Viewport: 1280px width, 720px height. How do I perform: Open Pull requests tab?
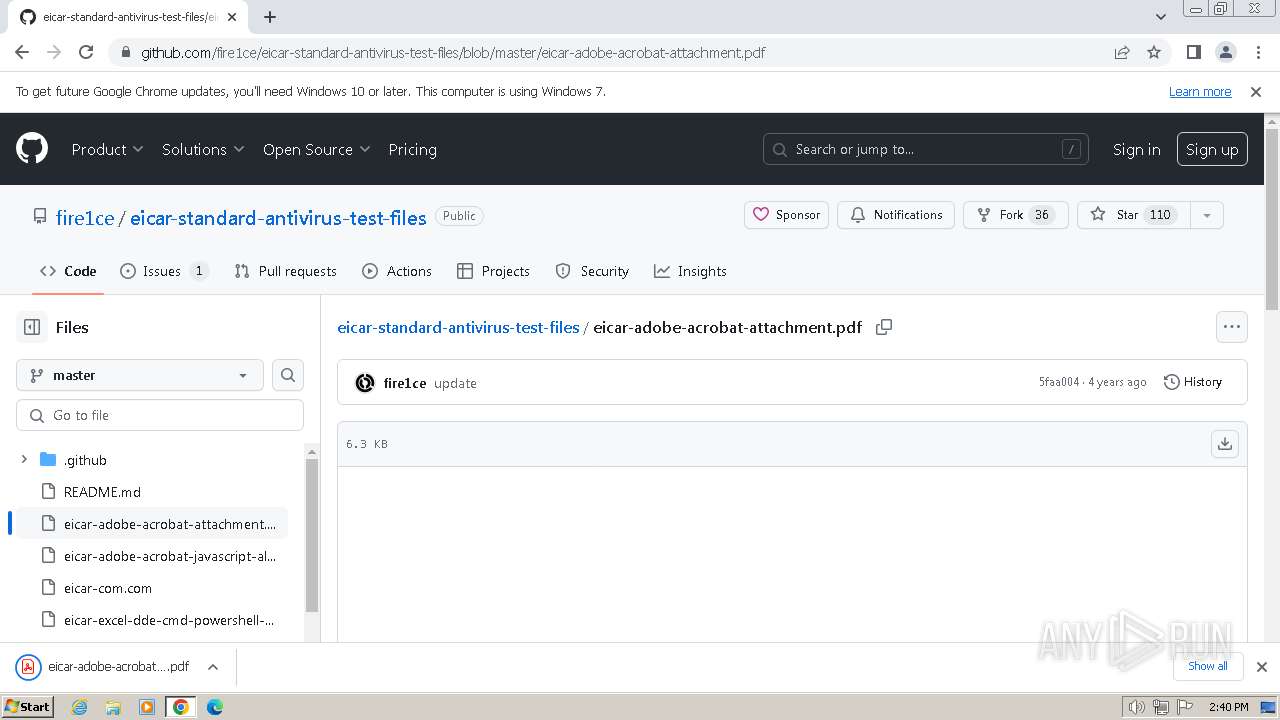pos(285,271)
